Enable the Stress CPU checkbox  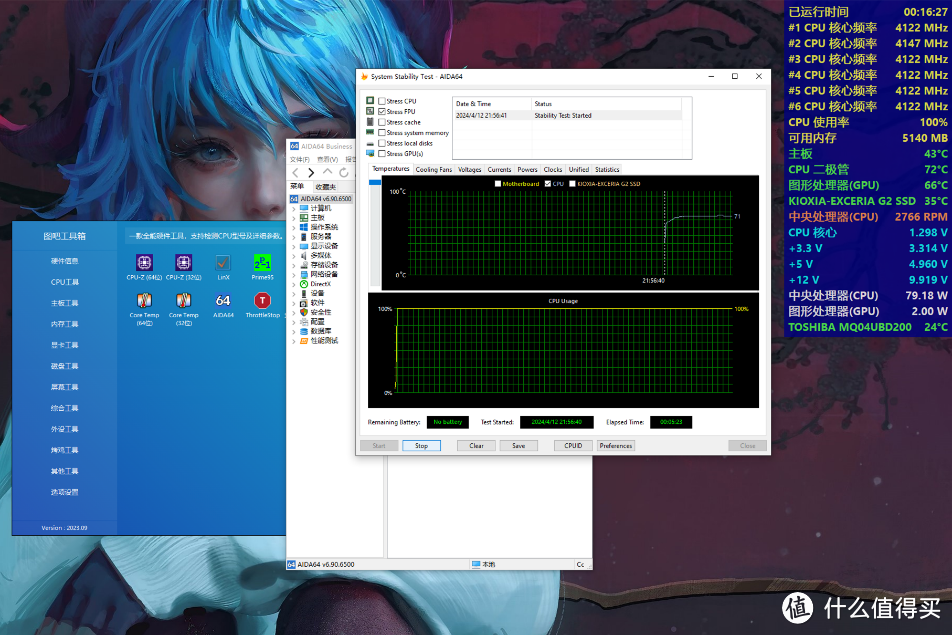click(x=382, y=101)
